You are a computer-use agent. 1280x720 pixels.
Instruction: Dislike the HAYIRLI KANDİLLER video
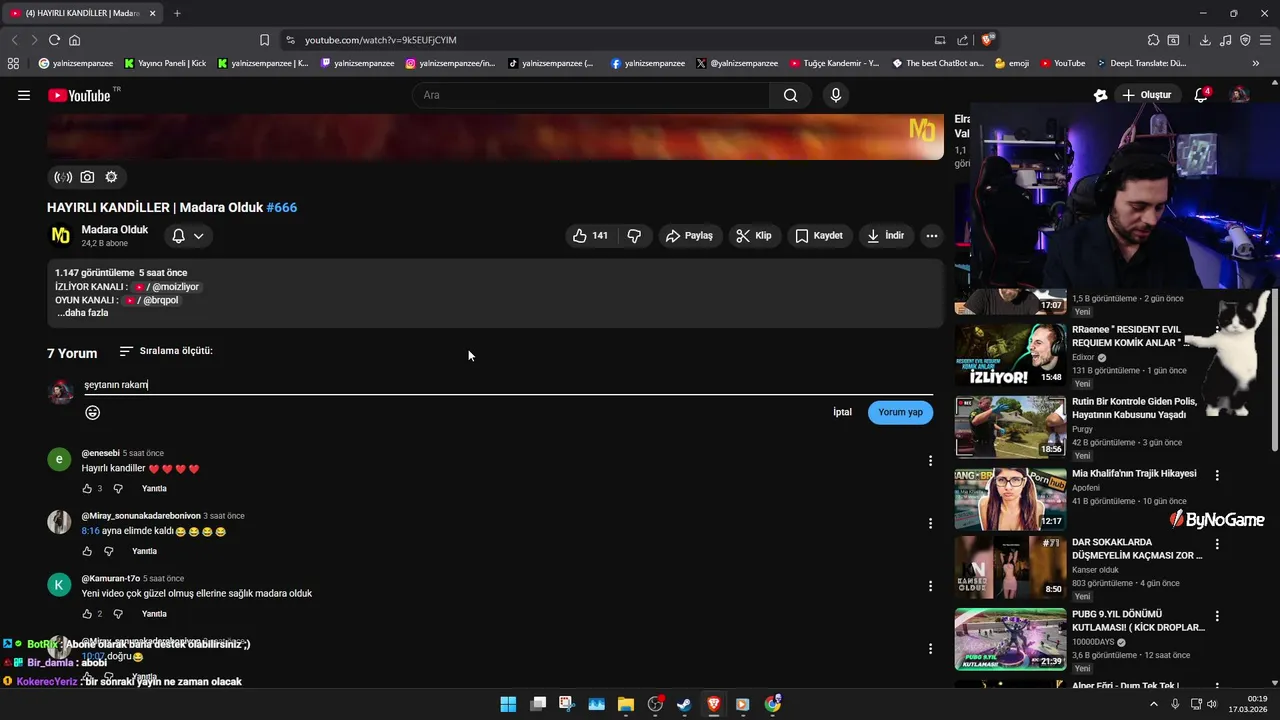click(634, 236)
